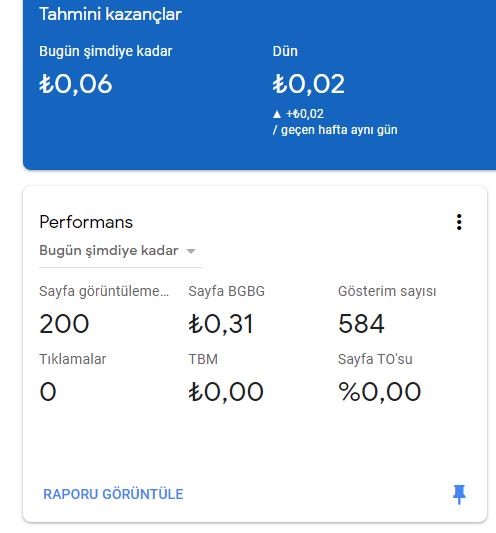
Task: Click the Sayfa BGBG metric label
Action: [x=227, y=291]
